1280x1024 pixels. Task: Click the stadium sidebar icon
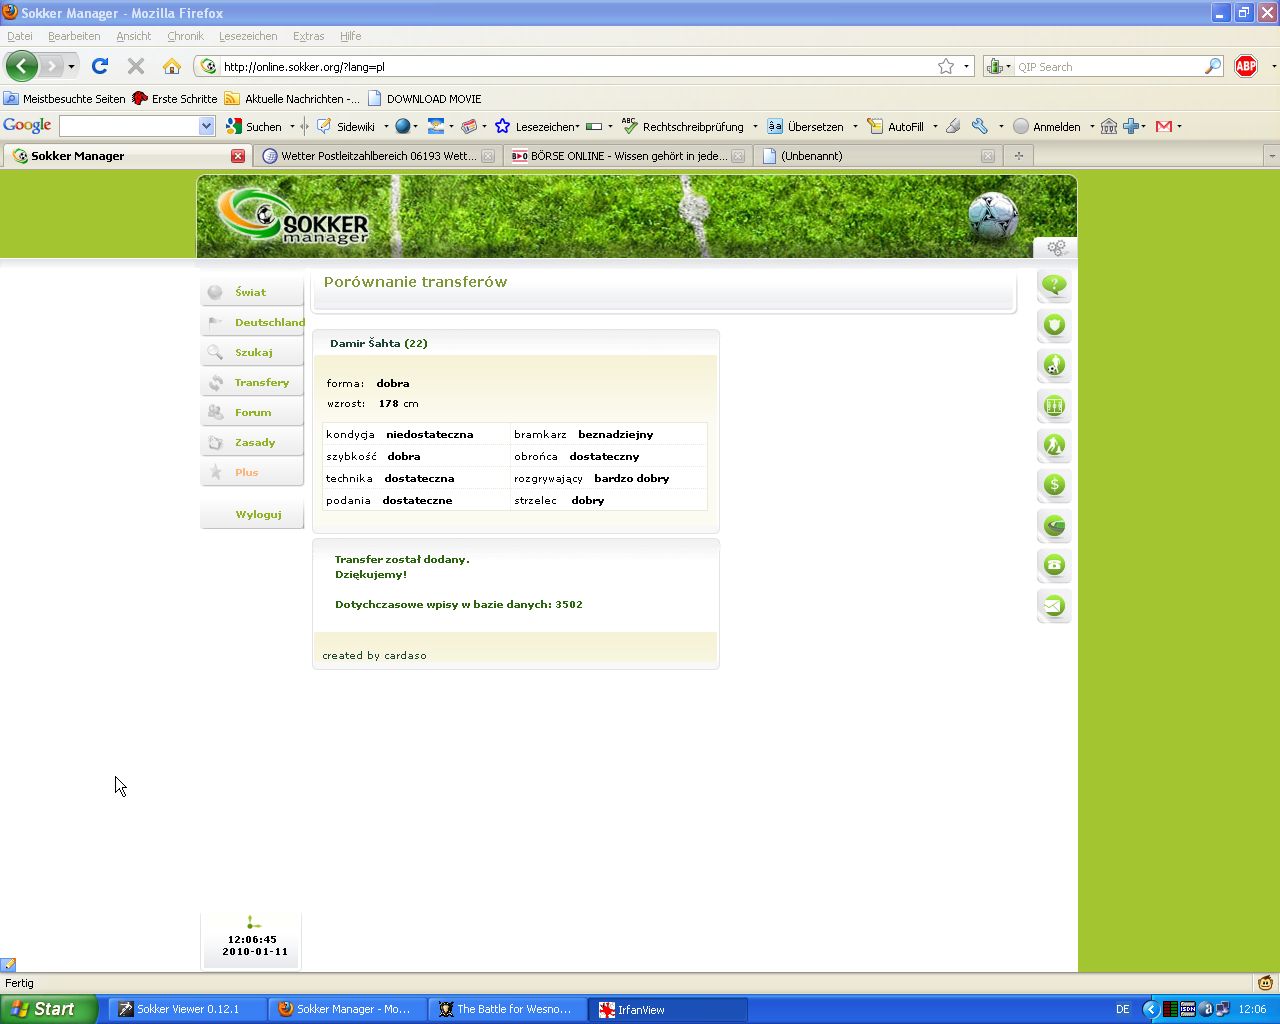point(1054,525)
